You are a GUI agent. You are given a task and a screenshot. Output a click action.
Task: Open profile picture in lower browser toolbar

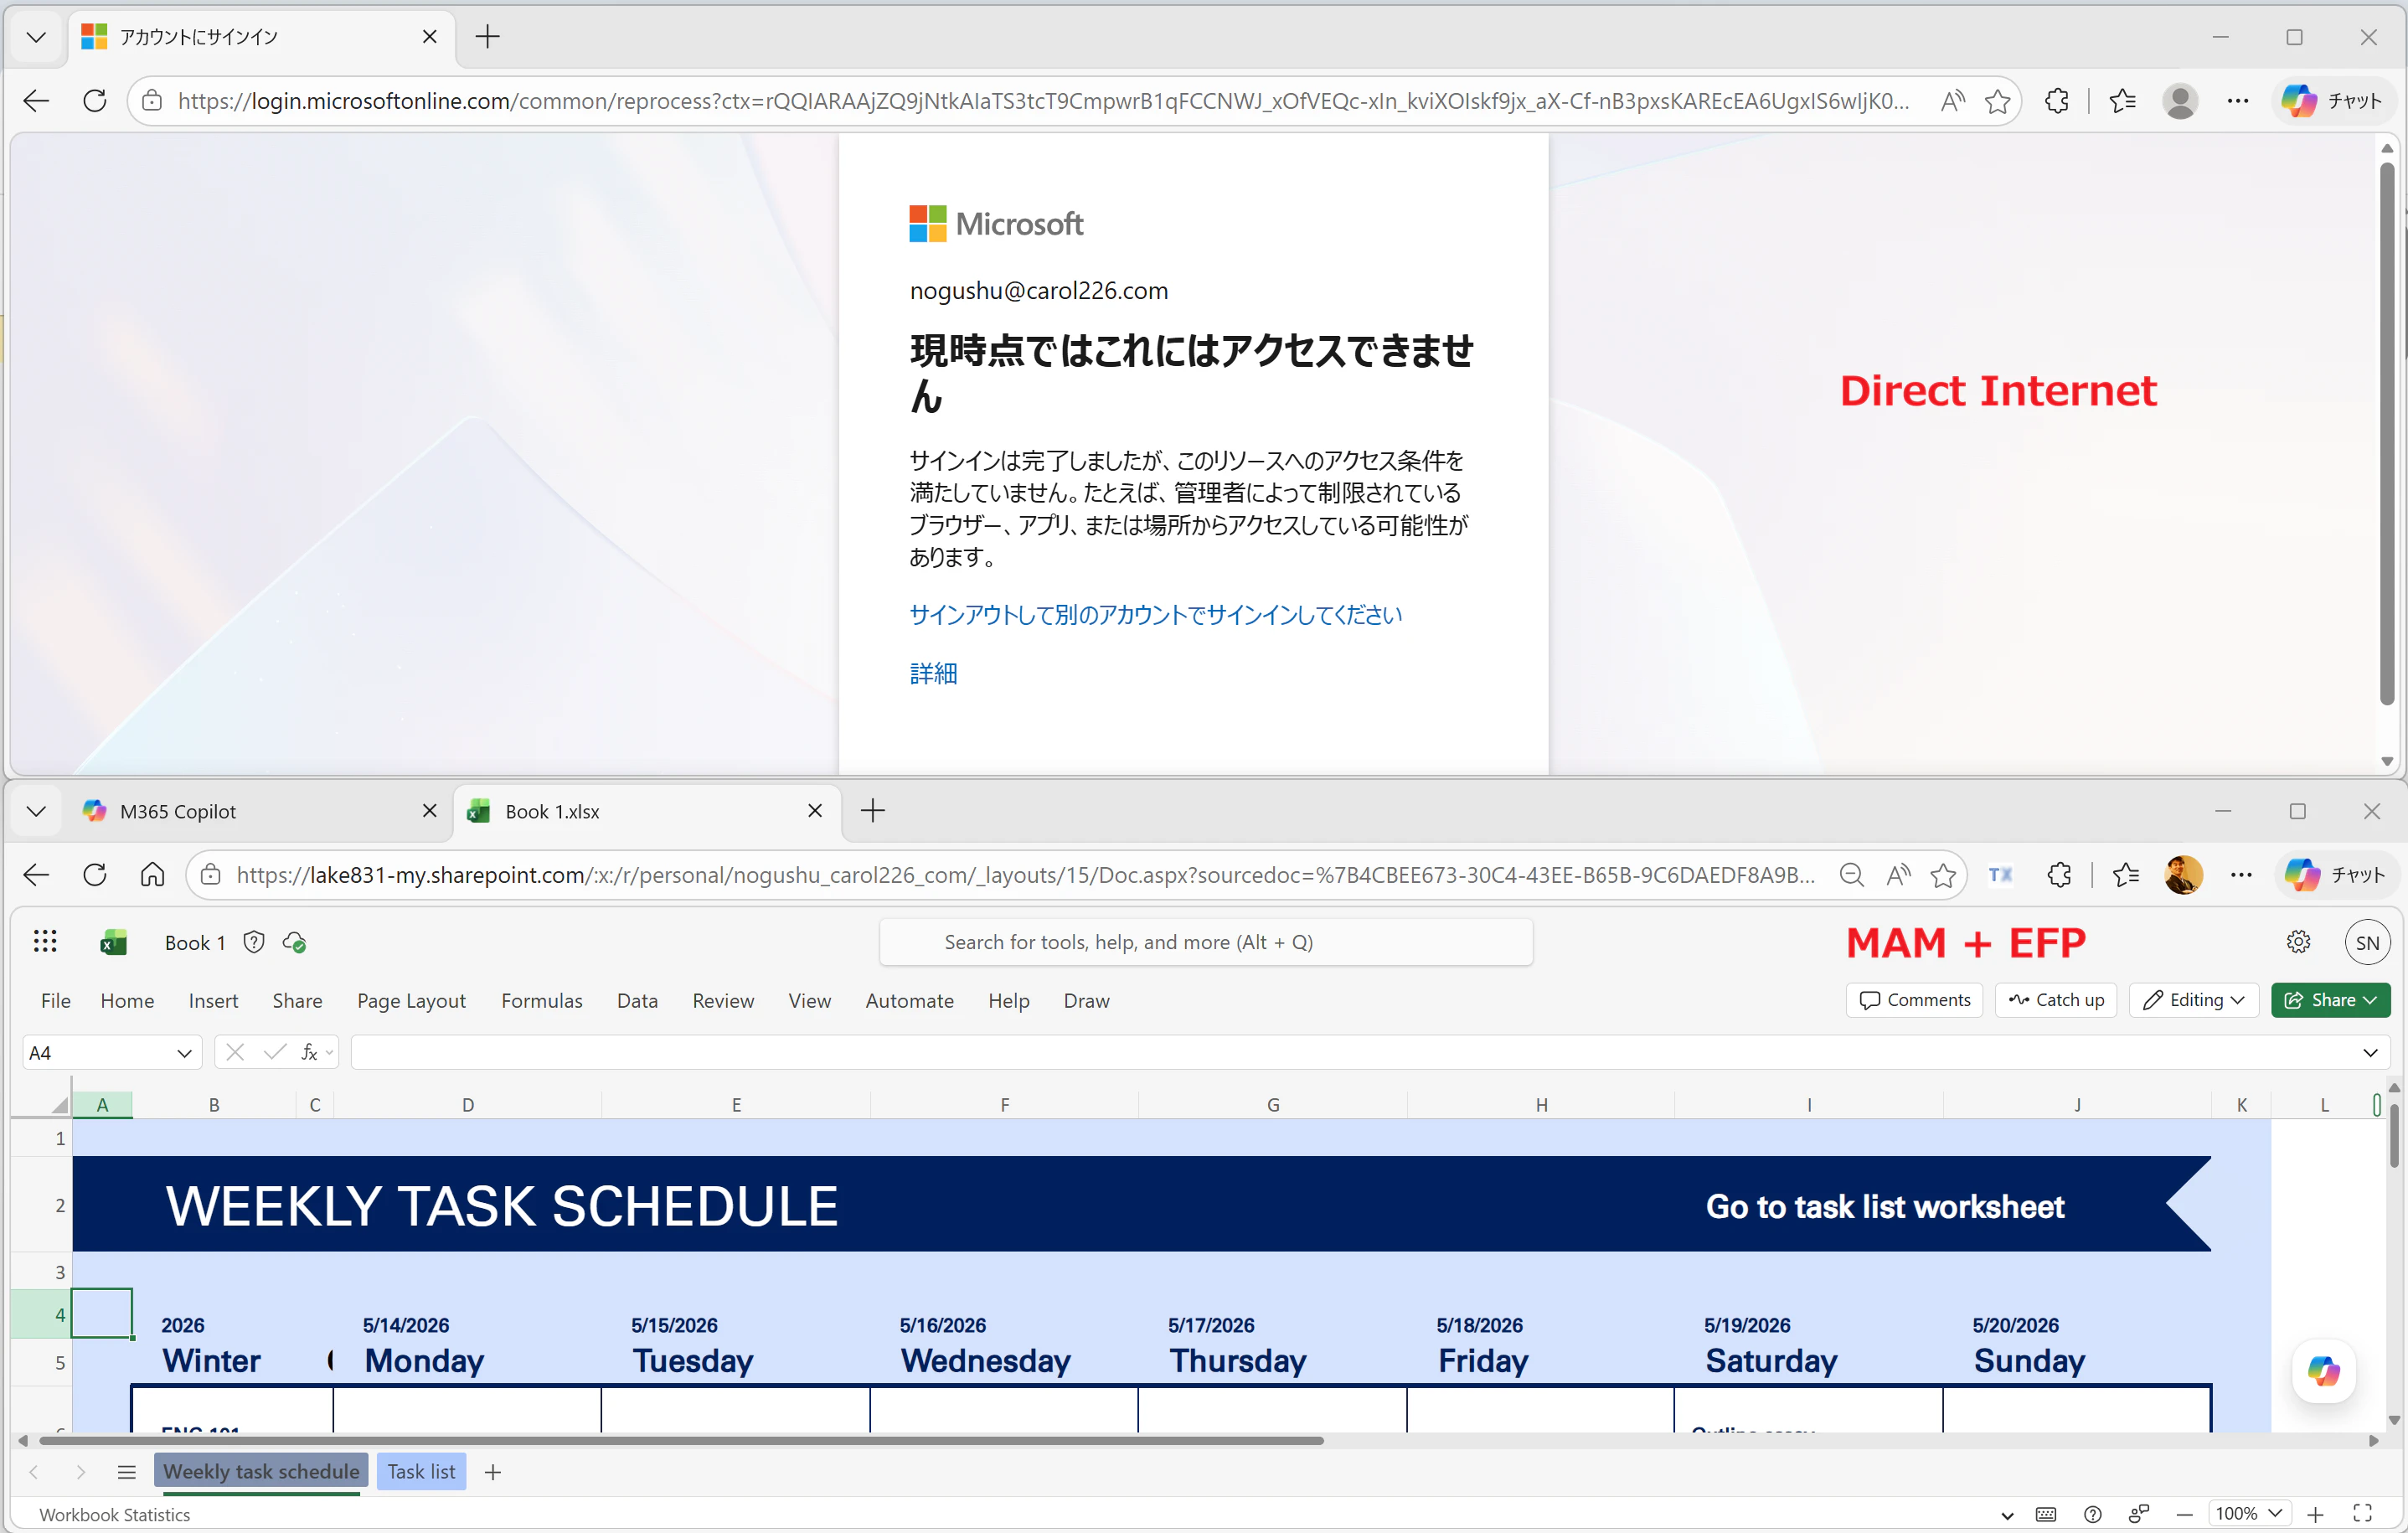click(2183, 875)
